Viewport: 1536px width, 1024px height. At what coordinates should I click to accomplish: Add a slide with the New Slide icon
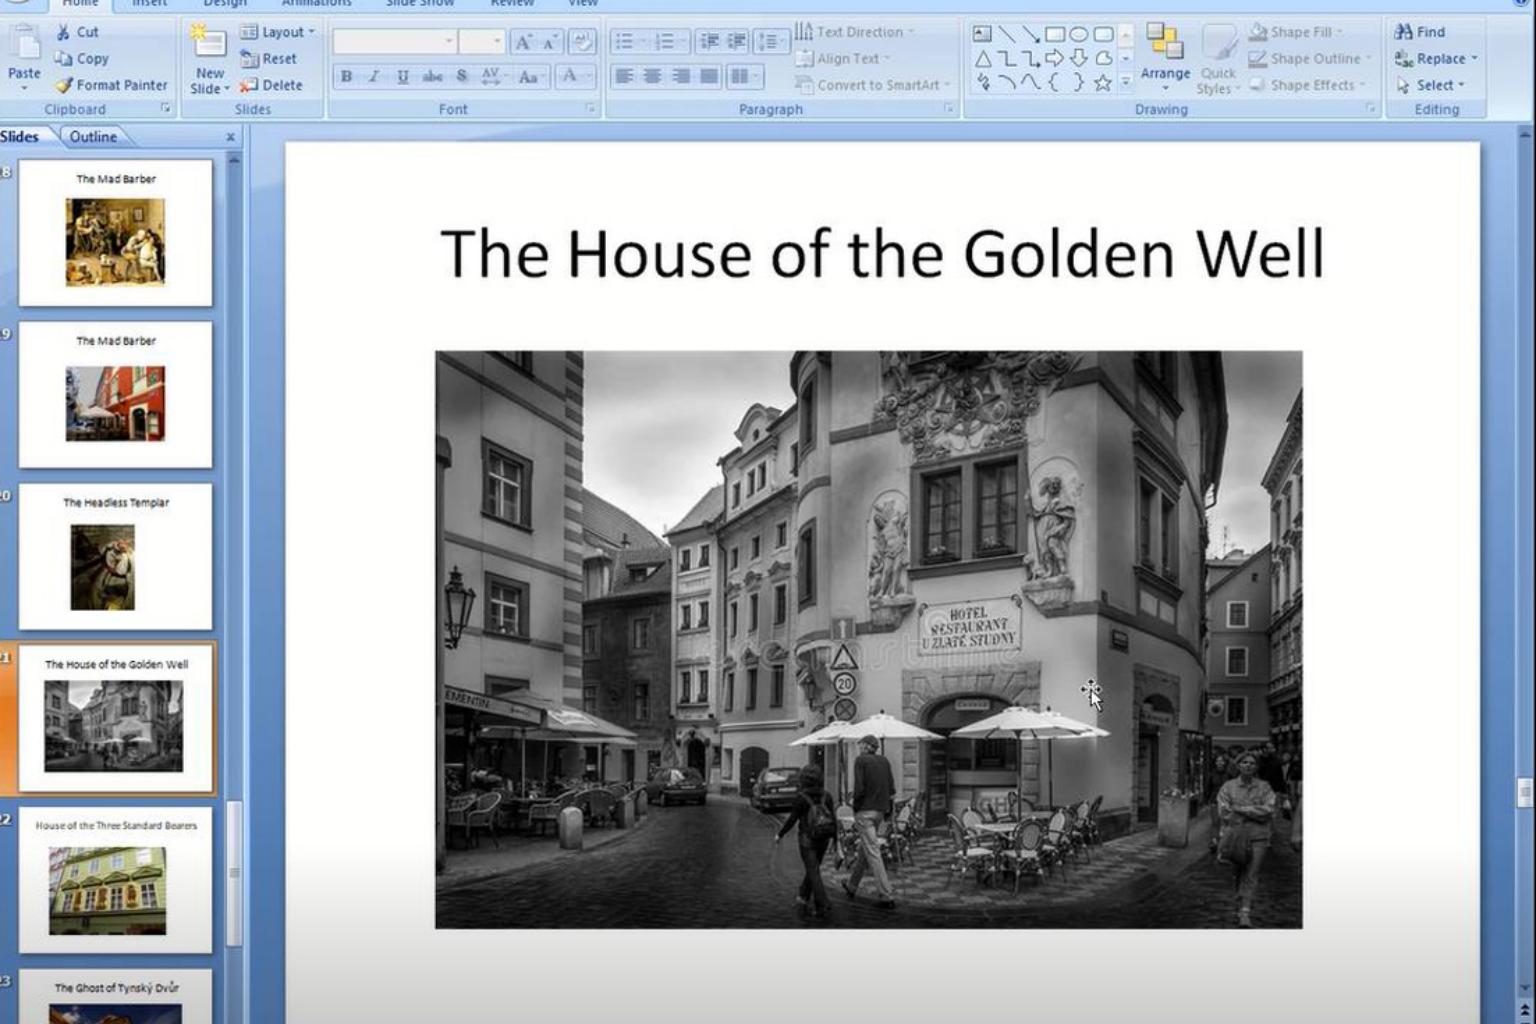208,41
